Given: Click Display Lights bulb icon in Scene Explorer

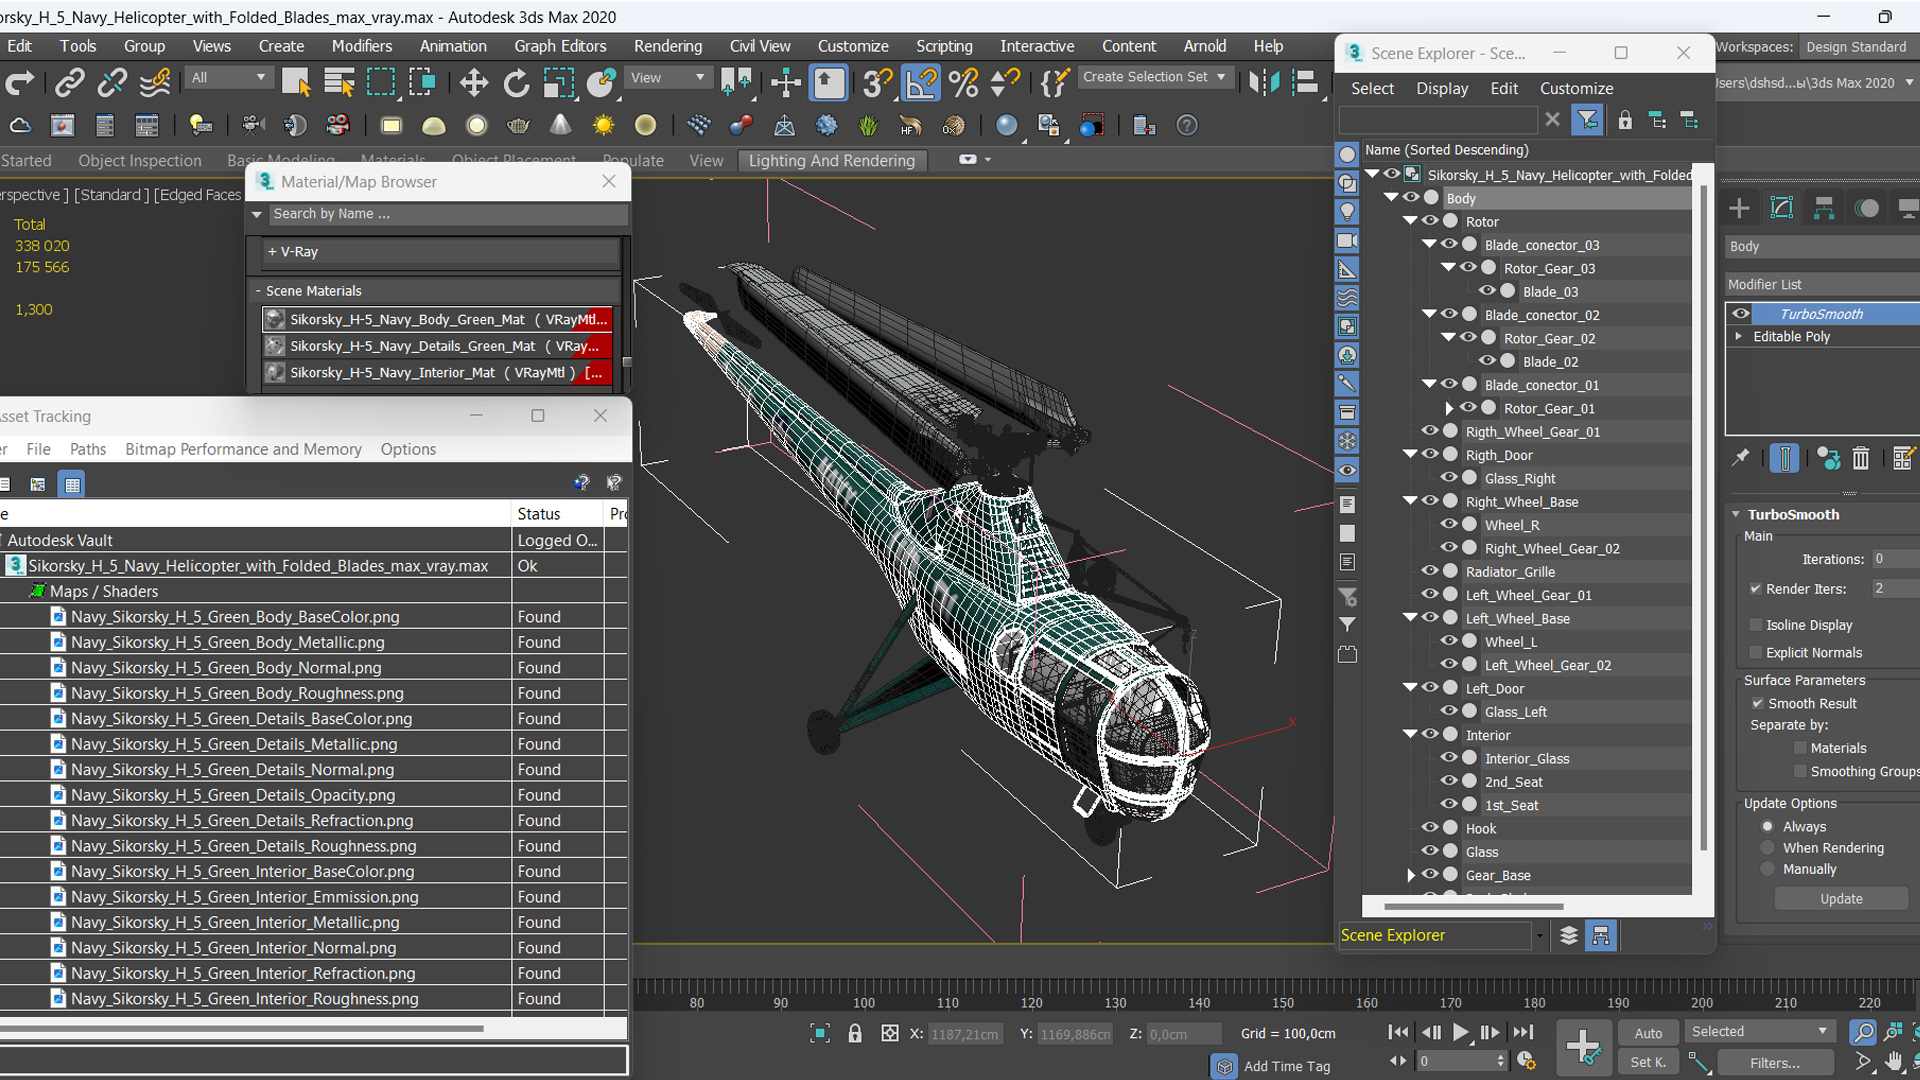Looking at the screenshot, I should pyautogui.click(x=1347, y=212).
